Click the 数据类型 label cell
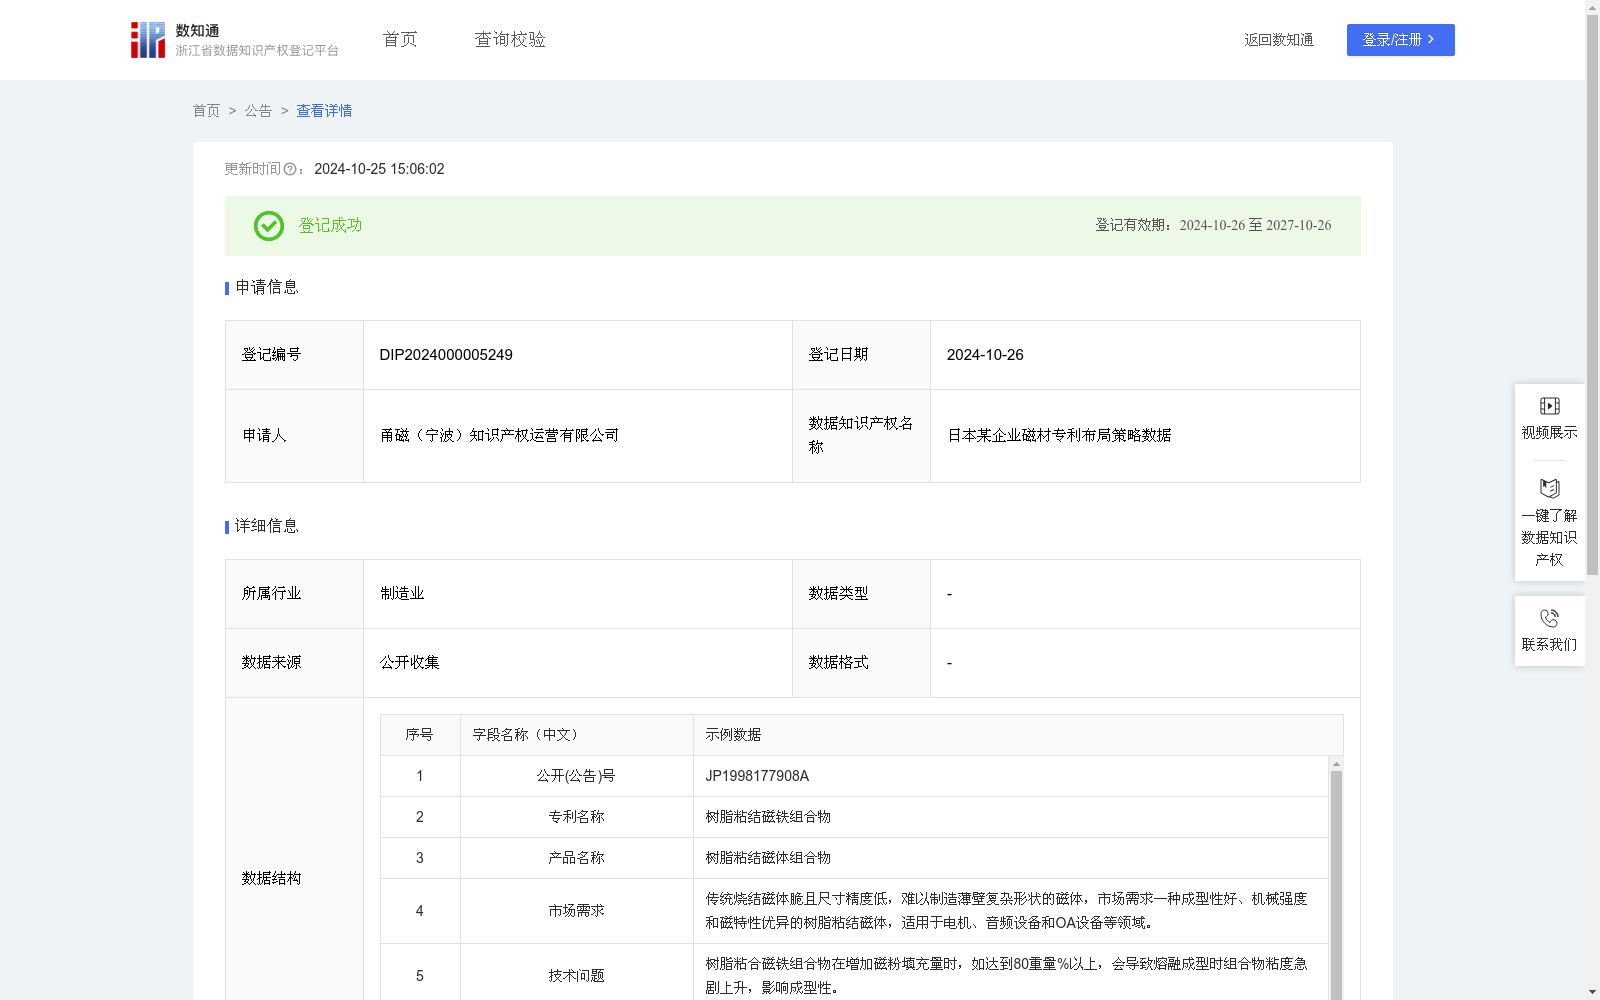Viewport: 1600px width, 1000px height. (x=861, y=594)
